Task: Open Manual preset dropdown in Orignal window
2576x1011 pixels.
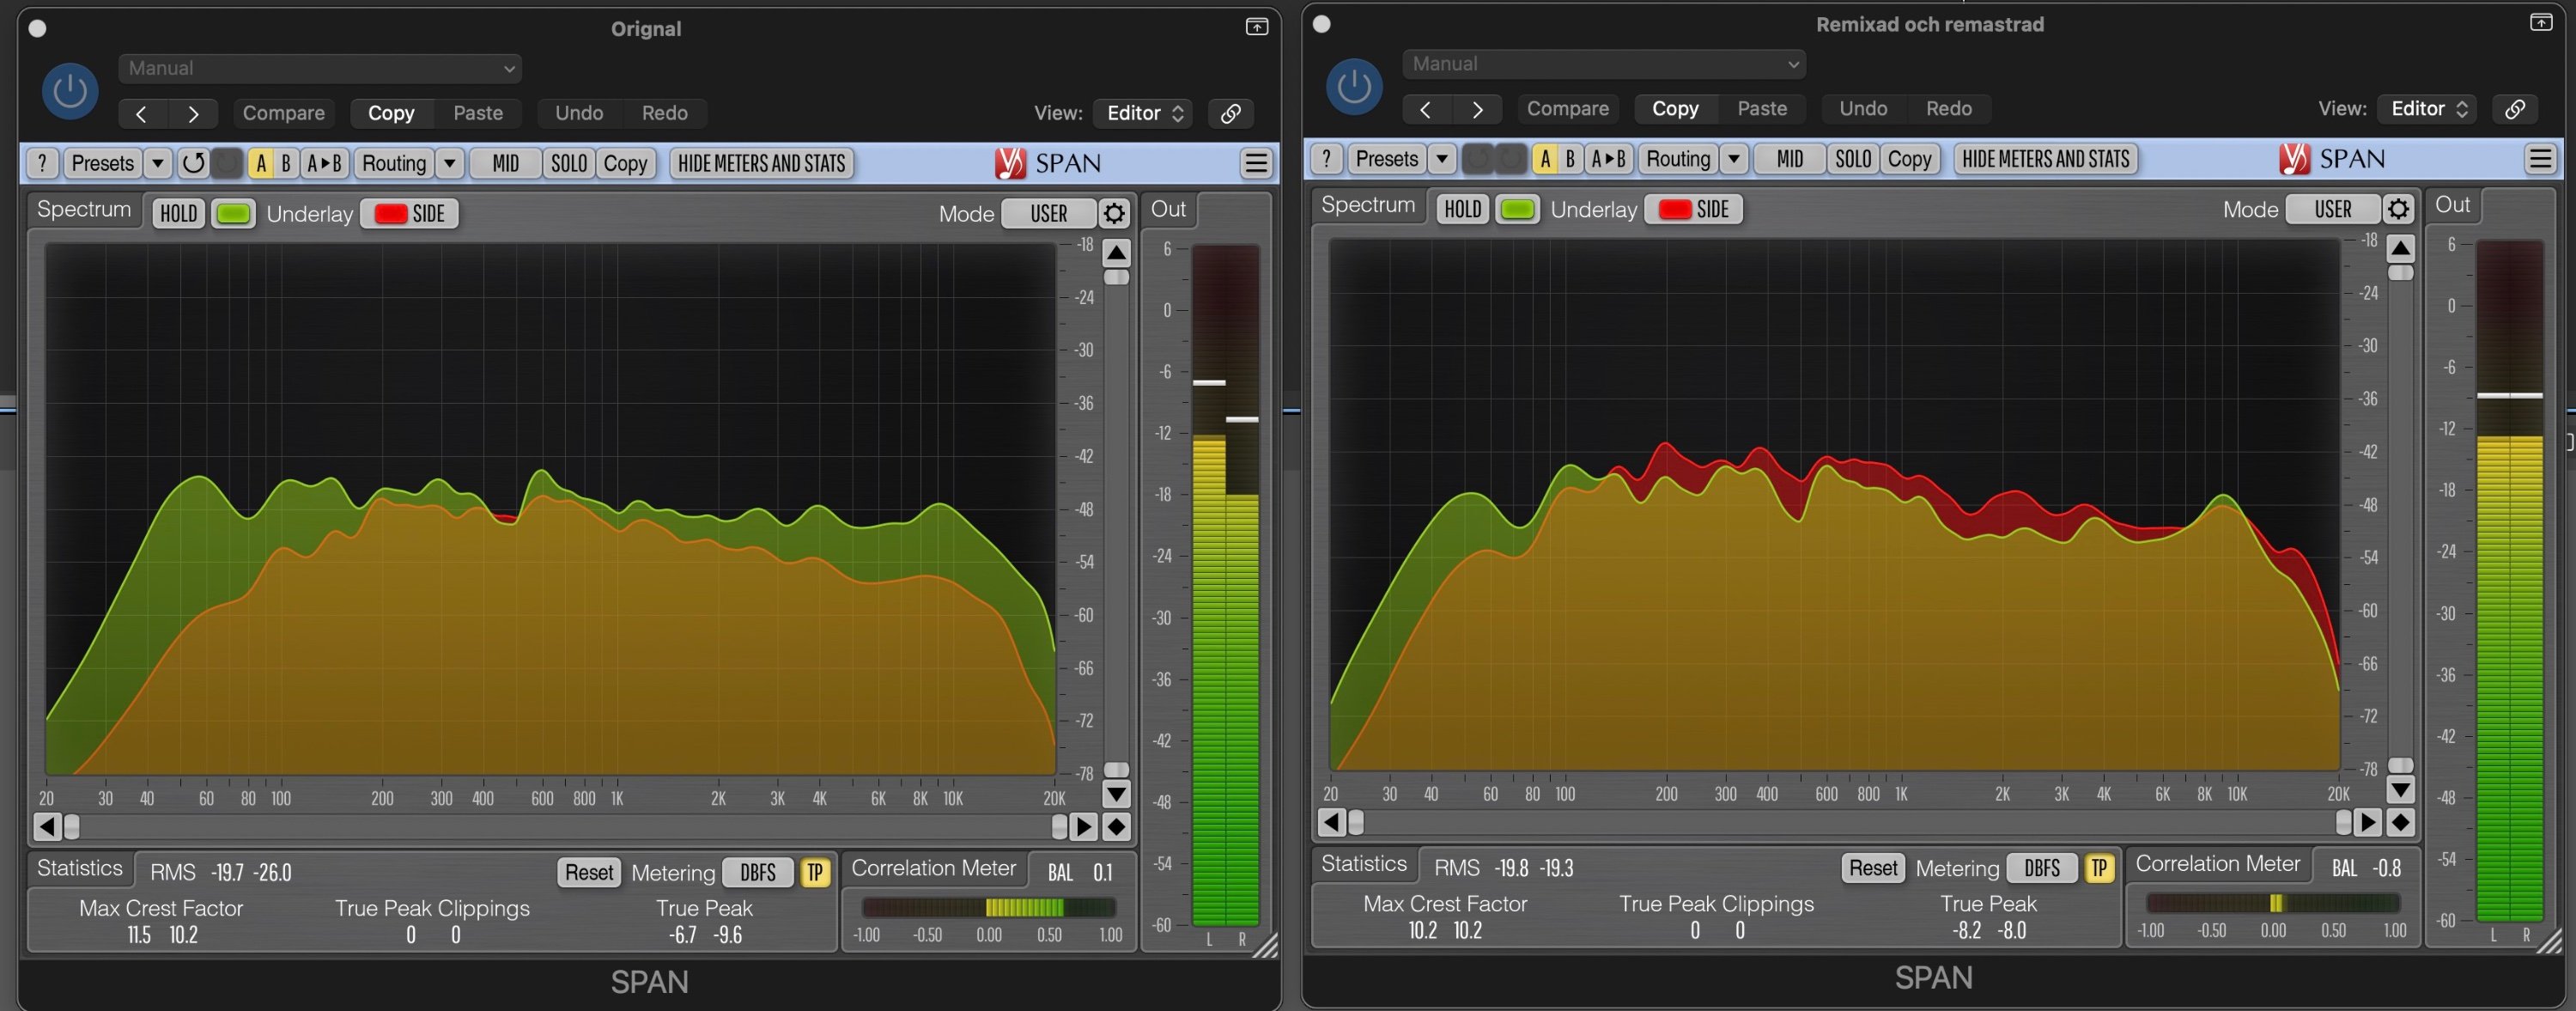Action: click(x=320, y=68)
